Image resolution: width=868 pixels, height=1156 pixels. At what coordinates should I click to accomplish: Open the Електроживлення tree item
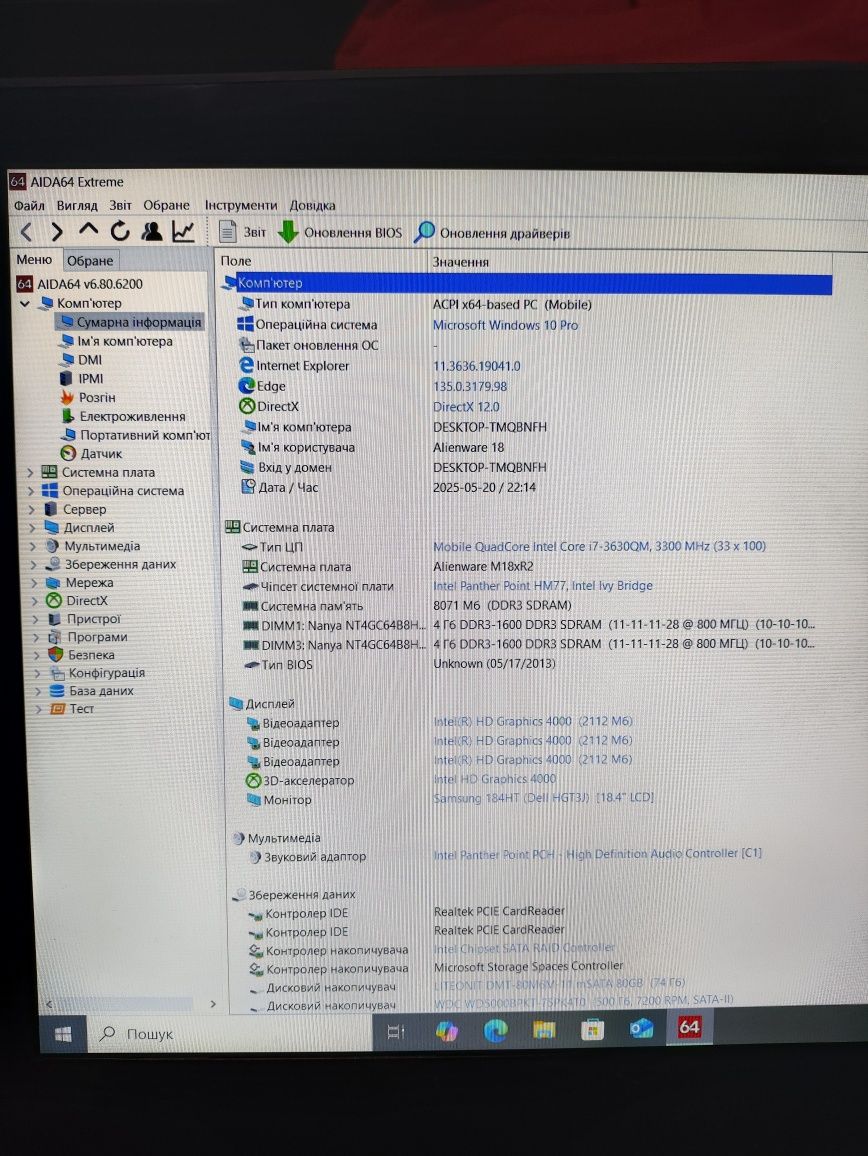pyautogui.click(x=123, y=416)
